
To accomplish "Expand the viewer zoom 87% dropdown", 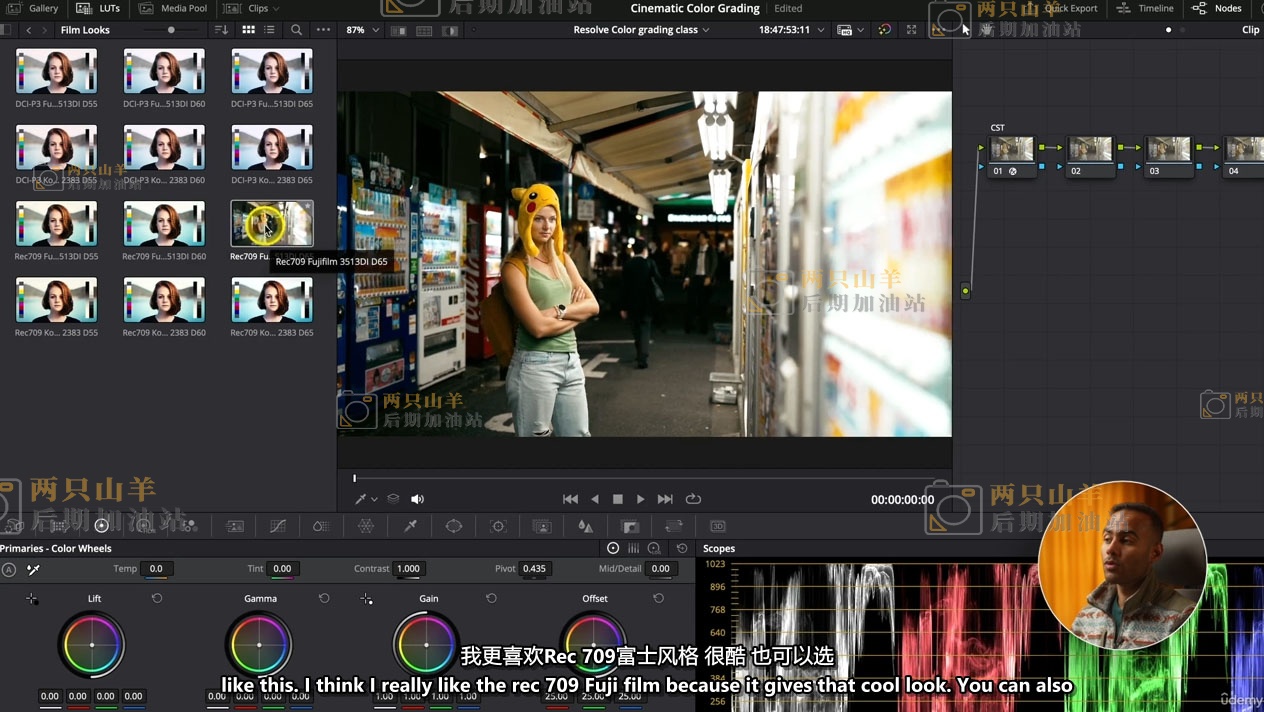I will coord(363,30).
